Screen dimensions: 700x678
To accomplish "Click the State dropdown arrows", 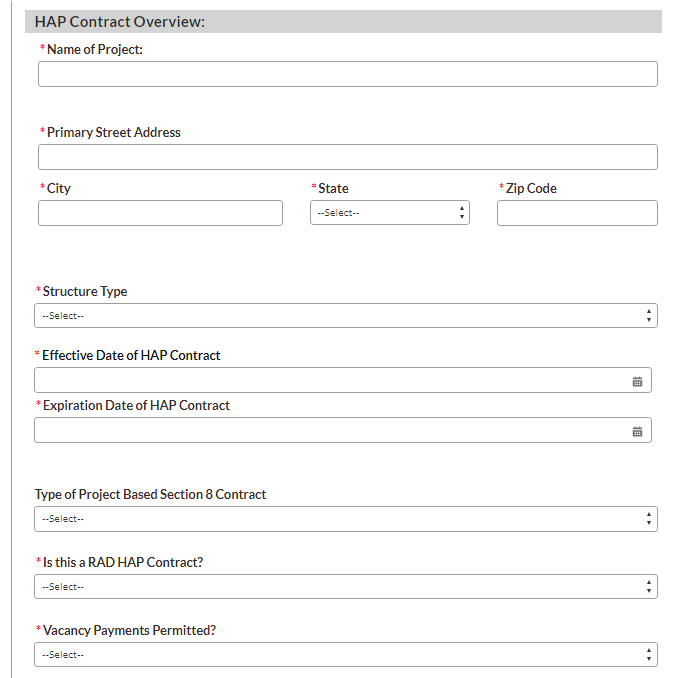I will (461, 213).
